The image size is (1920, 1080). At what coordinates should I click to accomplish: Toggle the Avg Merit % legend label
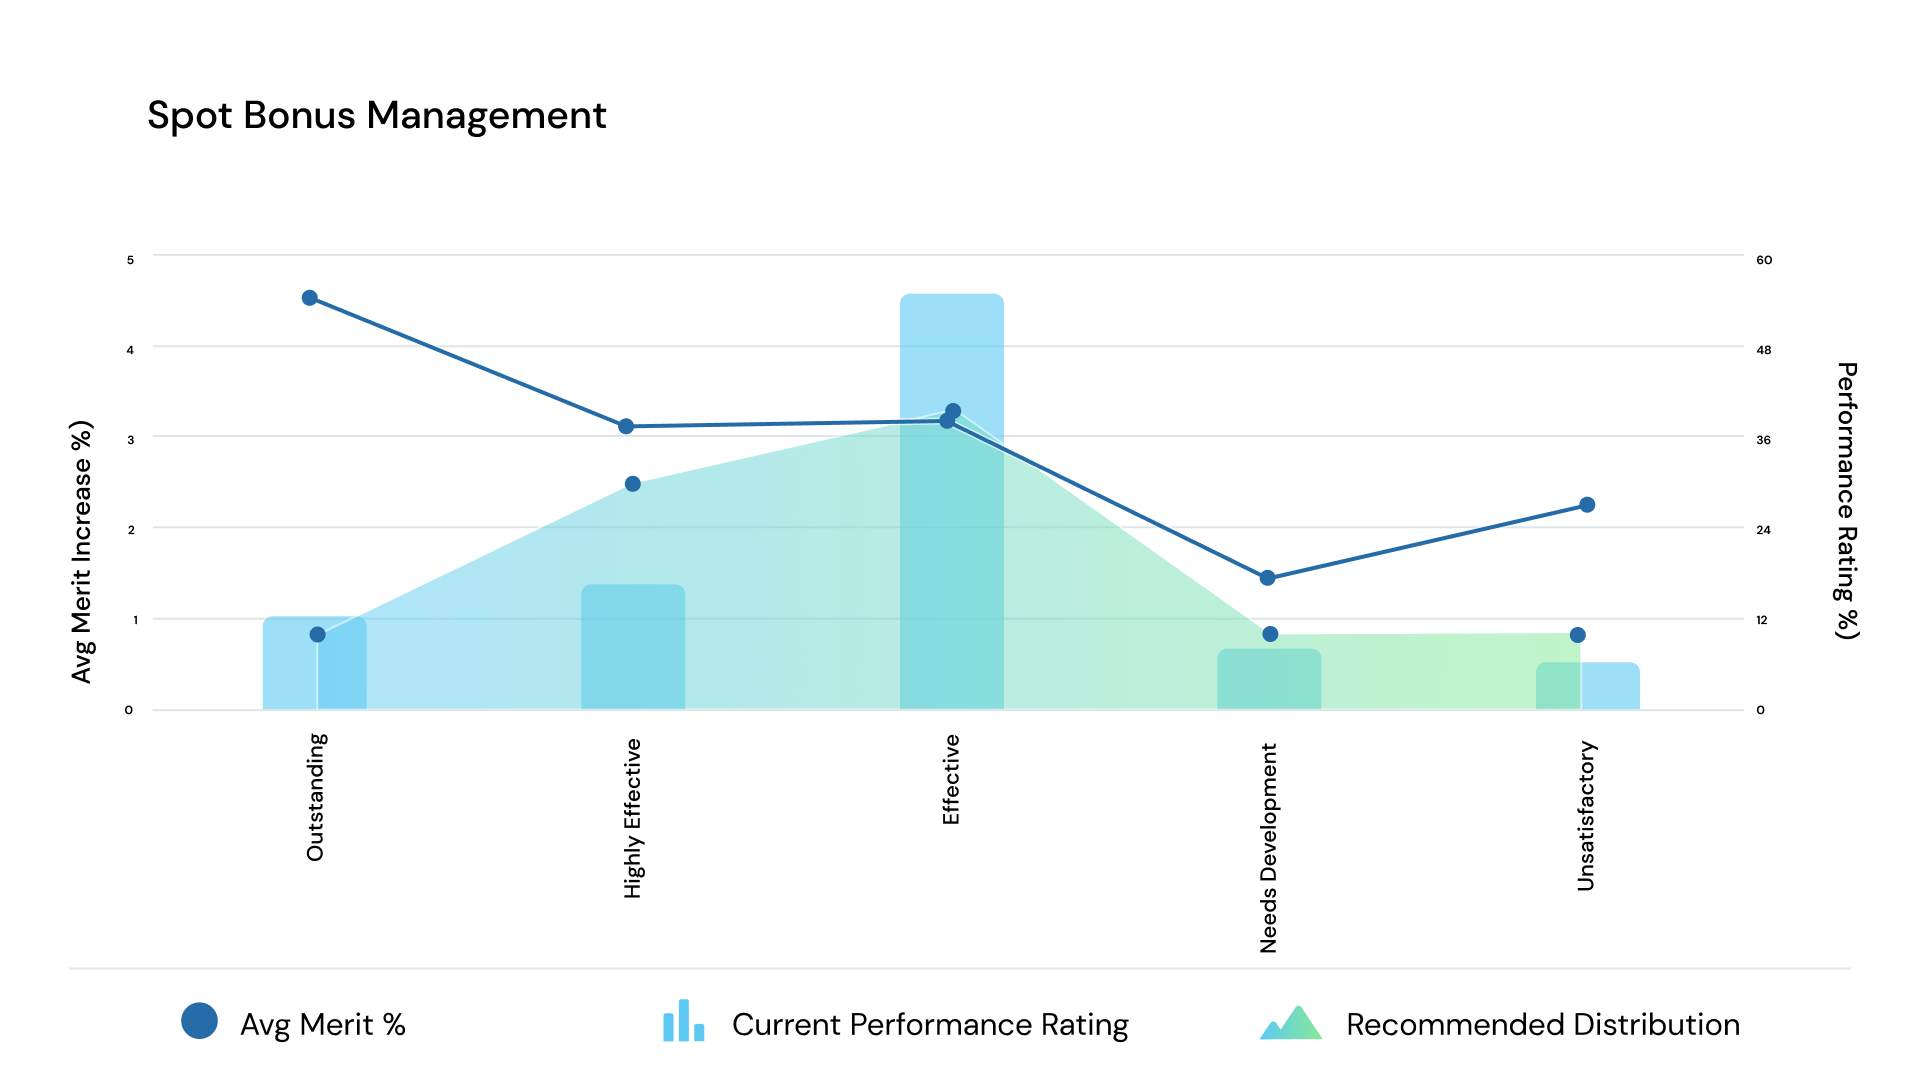[323, 1025]
